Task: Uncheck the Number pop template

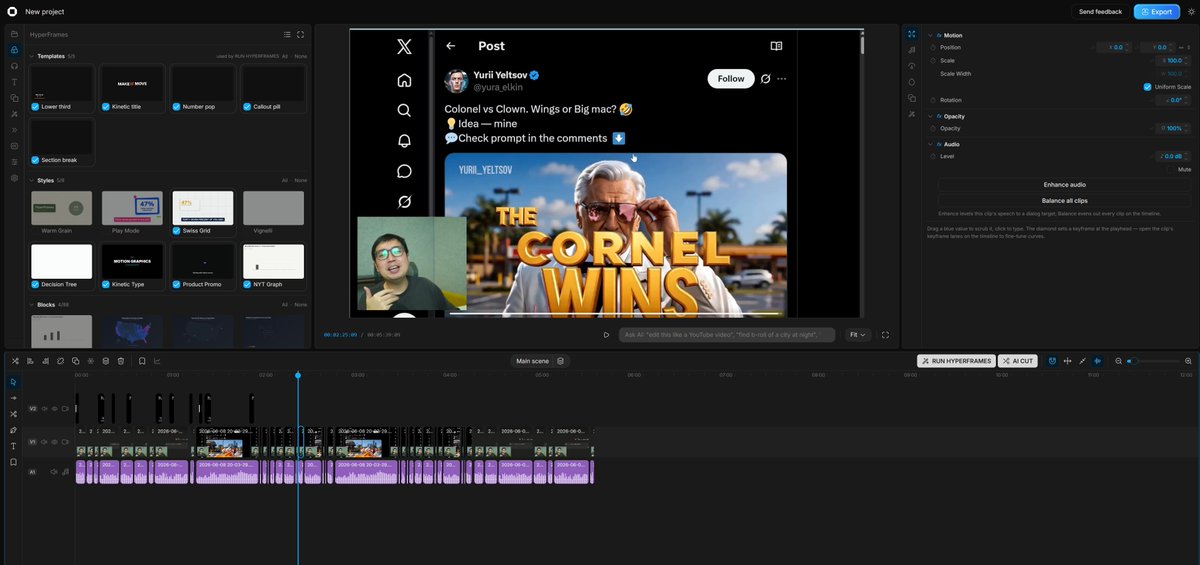Action: pos(176,106)
